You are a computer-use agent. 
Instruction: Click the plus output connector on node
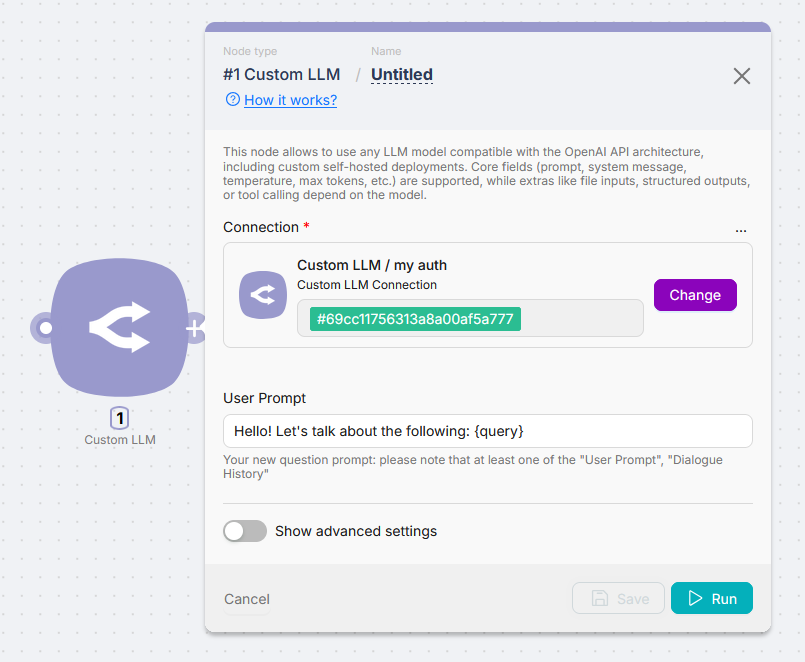point(194,327)
